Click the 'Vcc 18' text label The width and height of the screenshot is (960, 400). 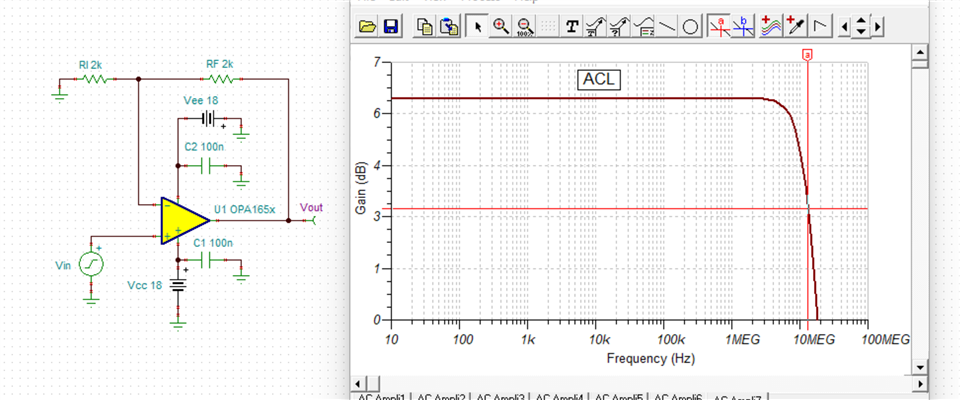click(x=144, y=285)
